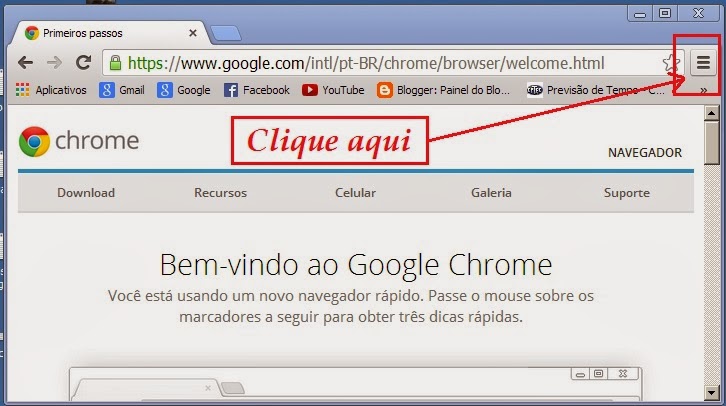Click the forward navigation arrow
Image resolution: width=726 pixels, height=406 pixels.
click(x=54, y=62)
